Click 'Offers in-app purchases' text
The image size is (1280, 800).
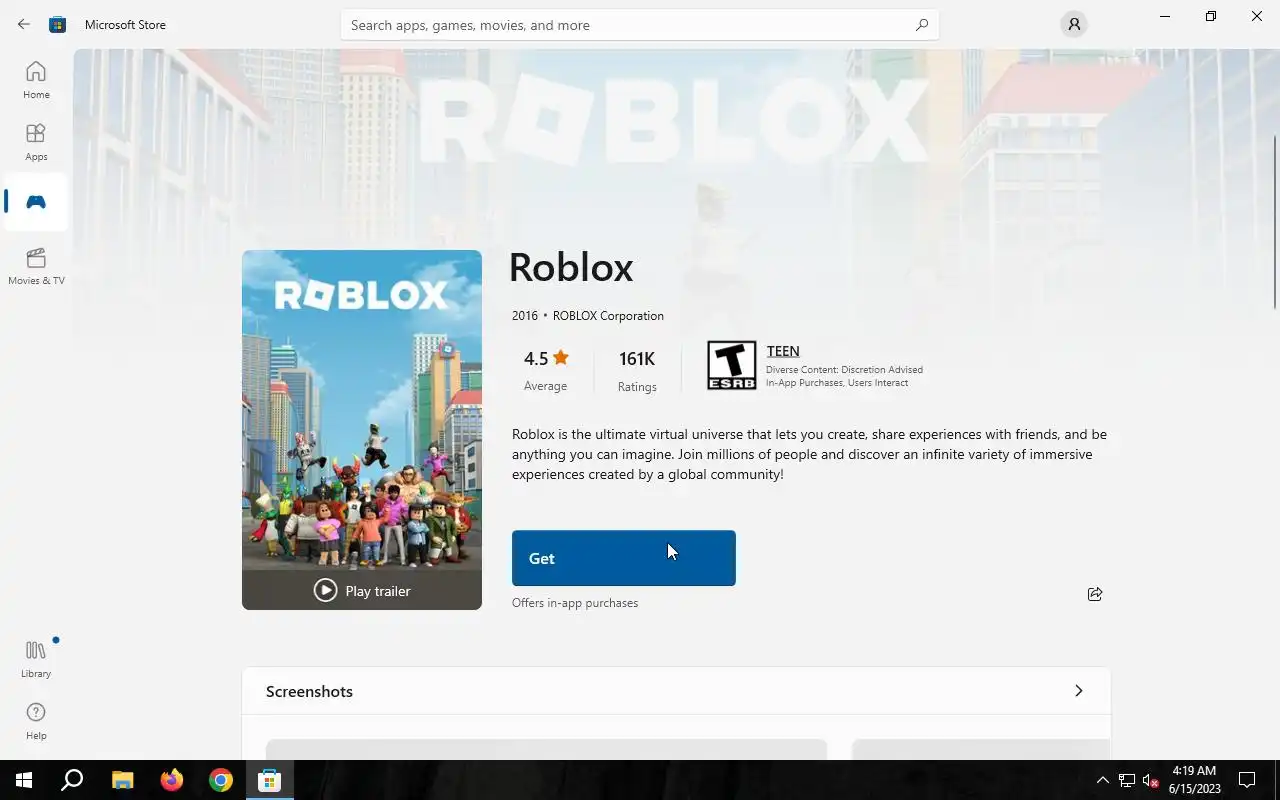coord(575,603)
